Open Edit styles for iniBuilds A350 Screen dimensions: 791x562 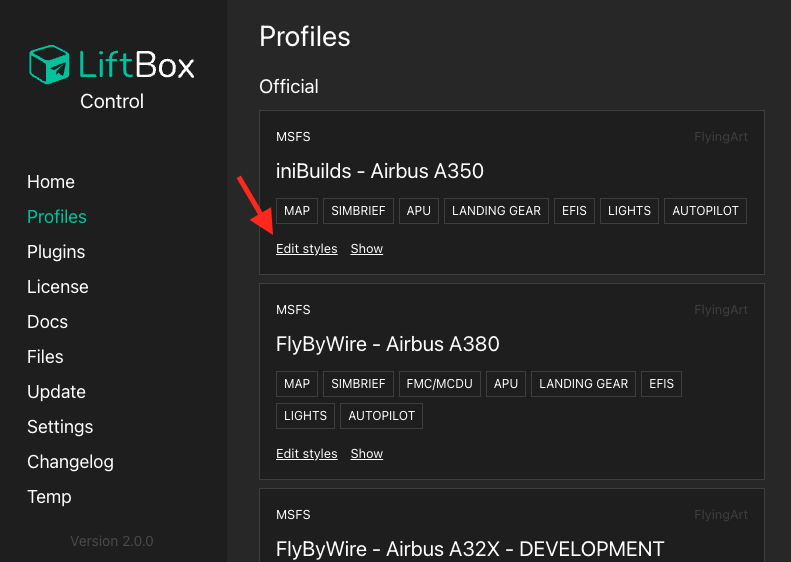(307, 249)
